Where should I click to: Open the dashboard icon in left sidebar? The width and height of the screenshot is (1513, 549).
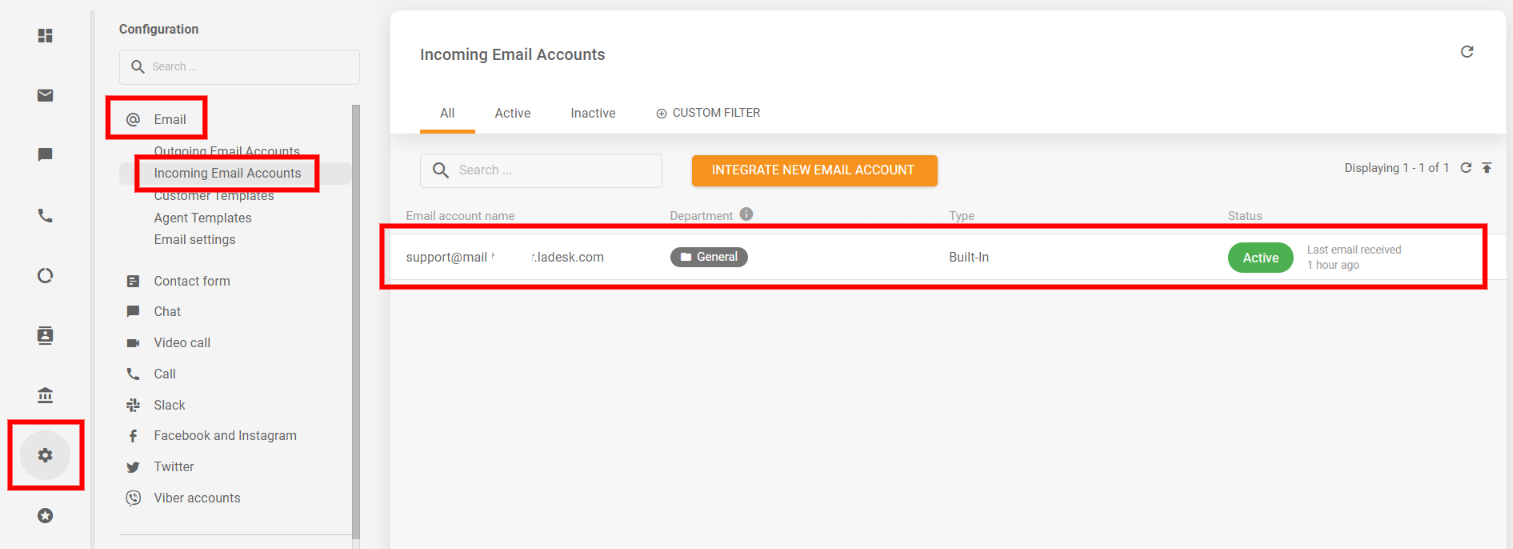point(45,36)
